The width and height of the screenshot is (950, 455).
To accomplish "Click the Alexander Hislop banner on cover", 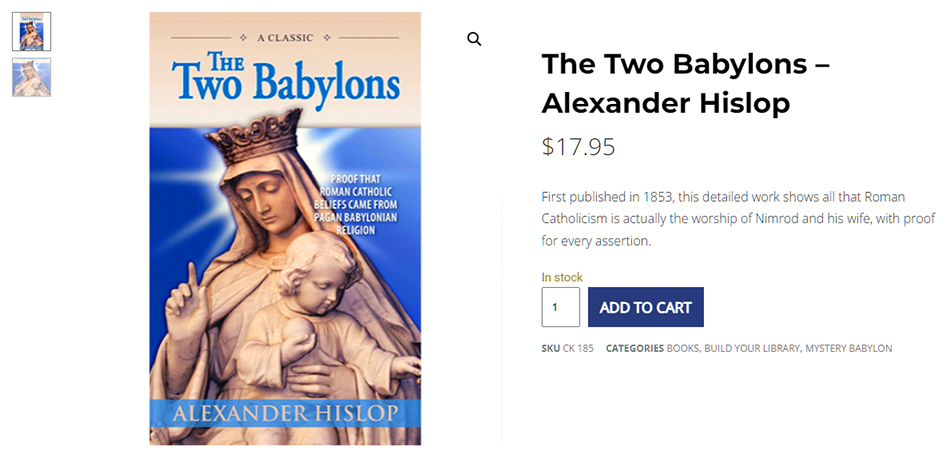I will (285, 413).
